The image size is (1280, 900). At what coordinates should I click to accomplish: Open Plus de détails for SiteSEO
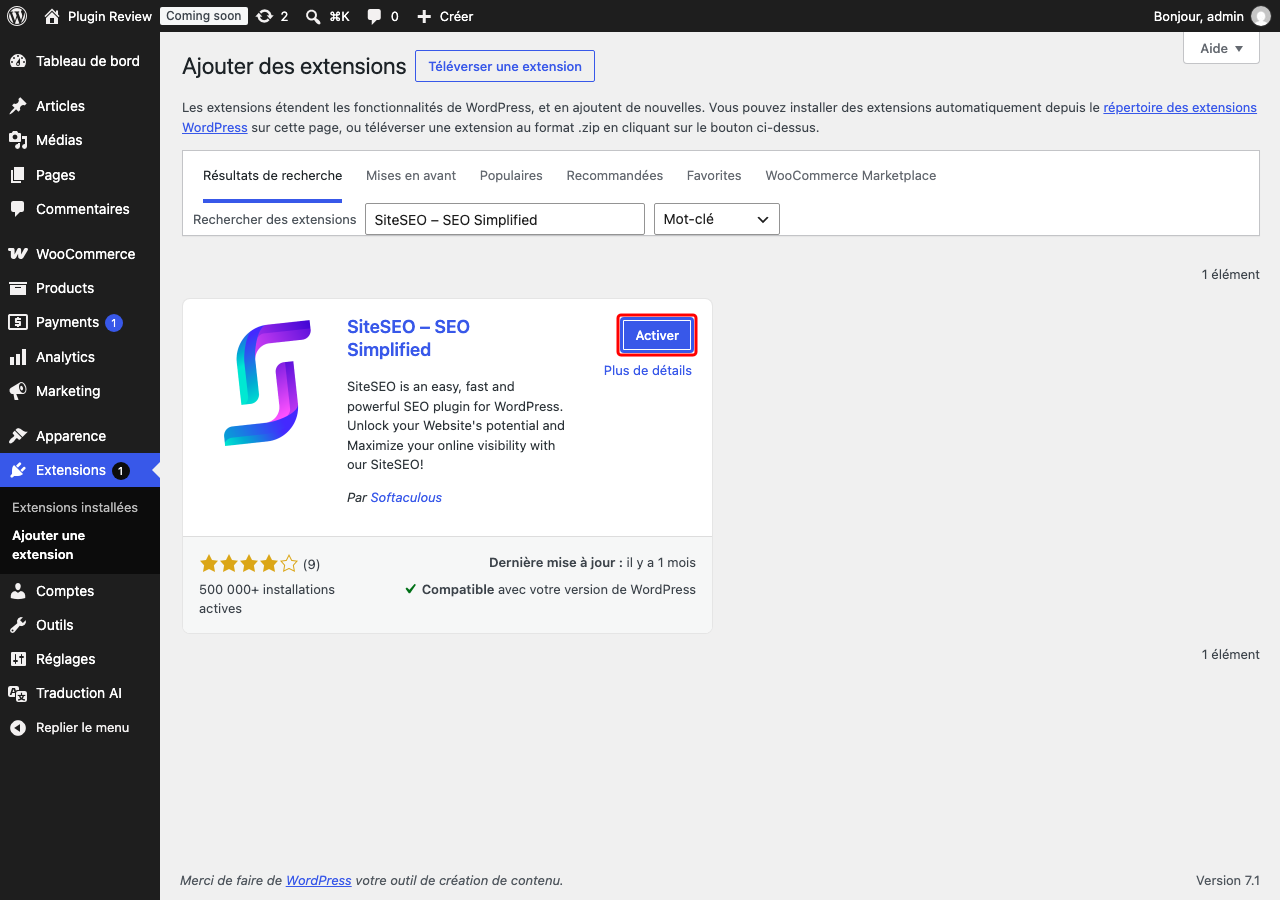click(x=648, y=370)
